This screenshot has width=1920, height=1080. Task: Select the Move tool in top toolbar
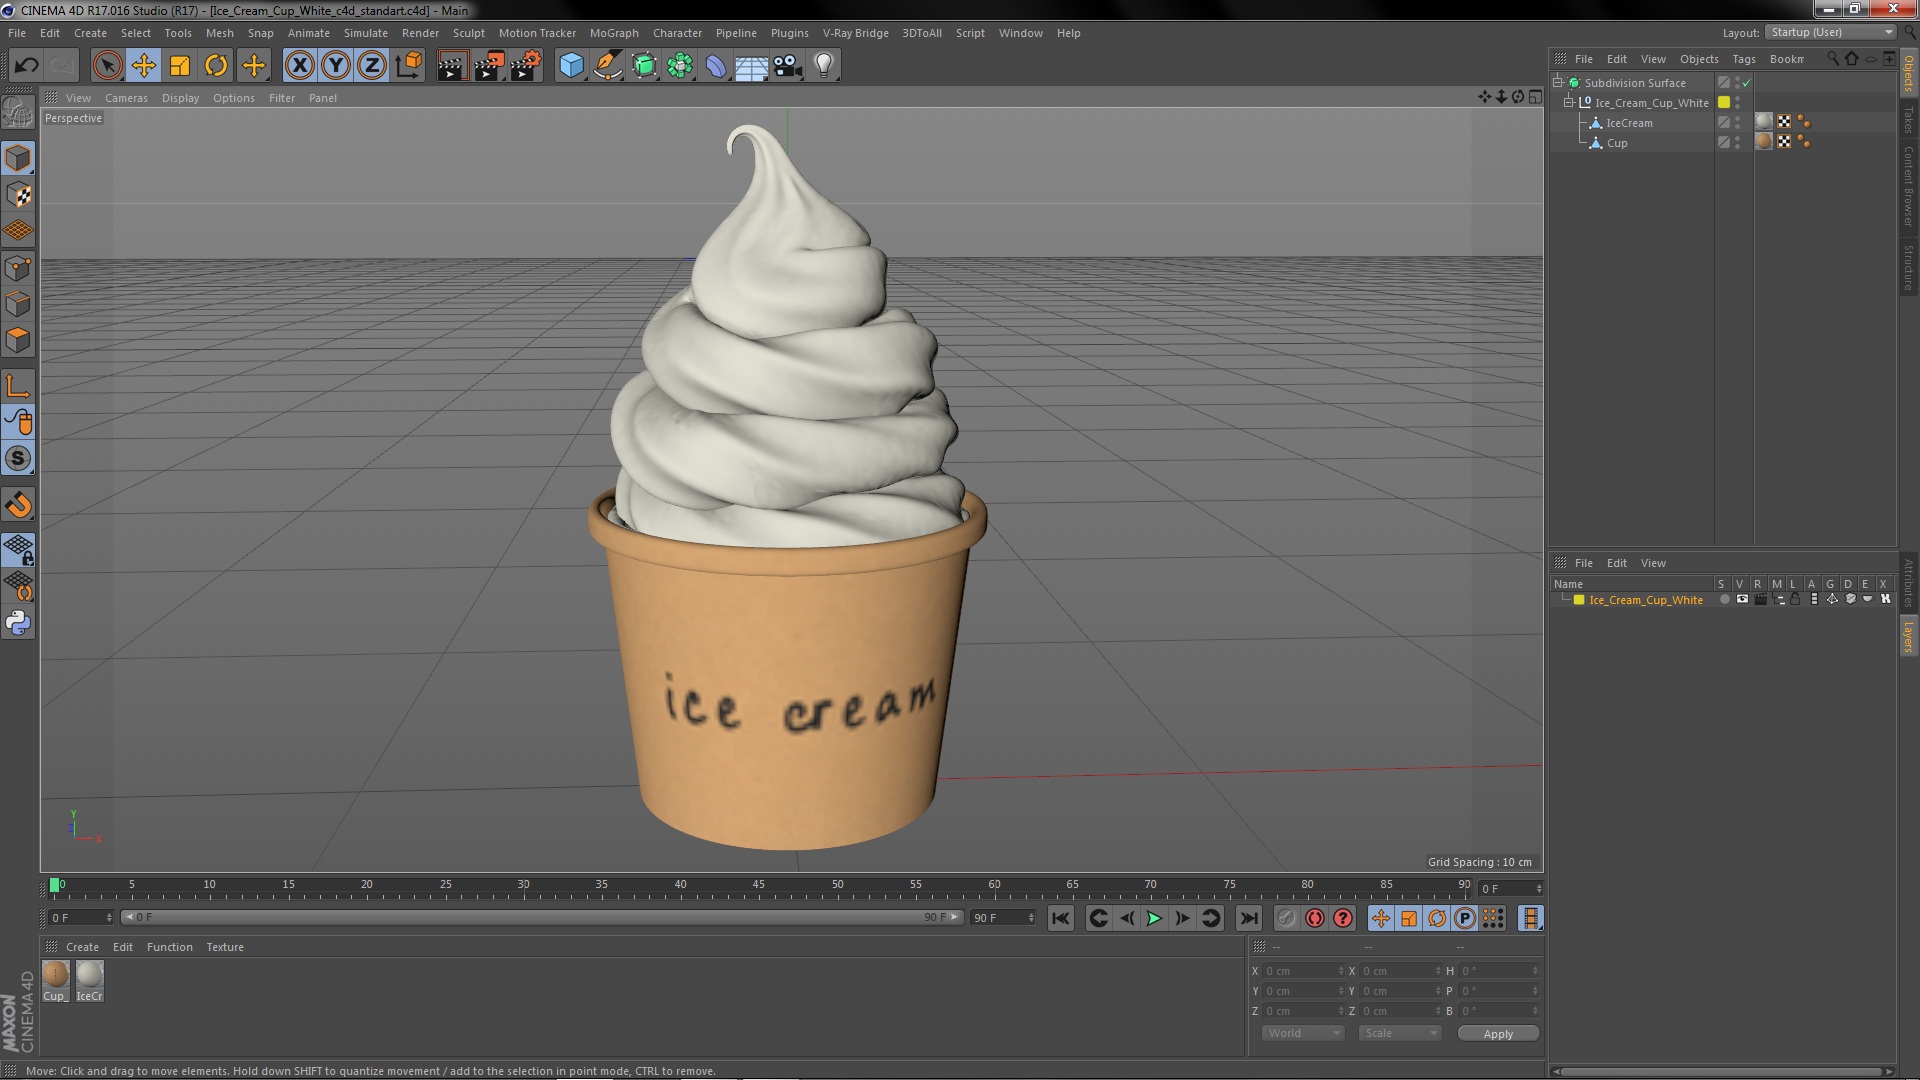pyautogui.click(x=143, y=66)
